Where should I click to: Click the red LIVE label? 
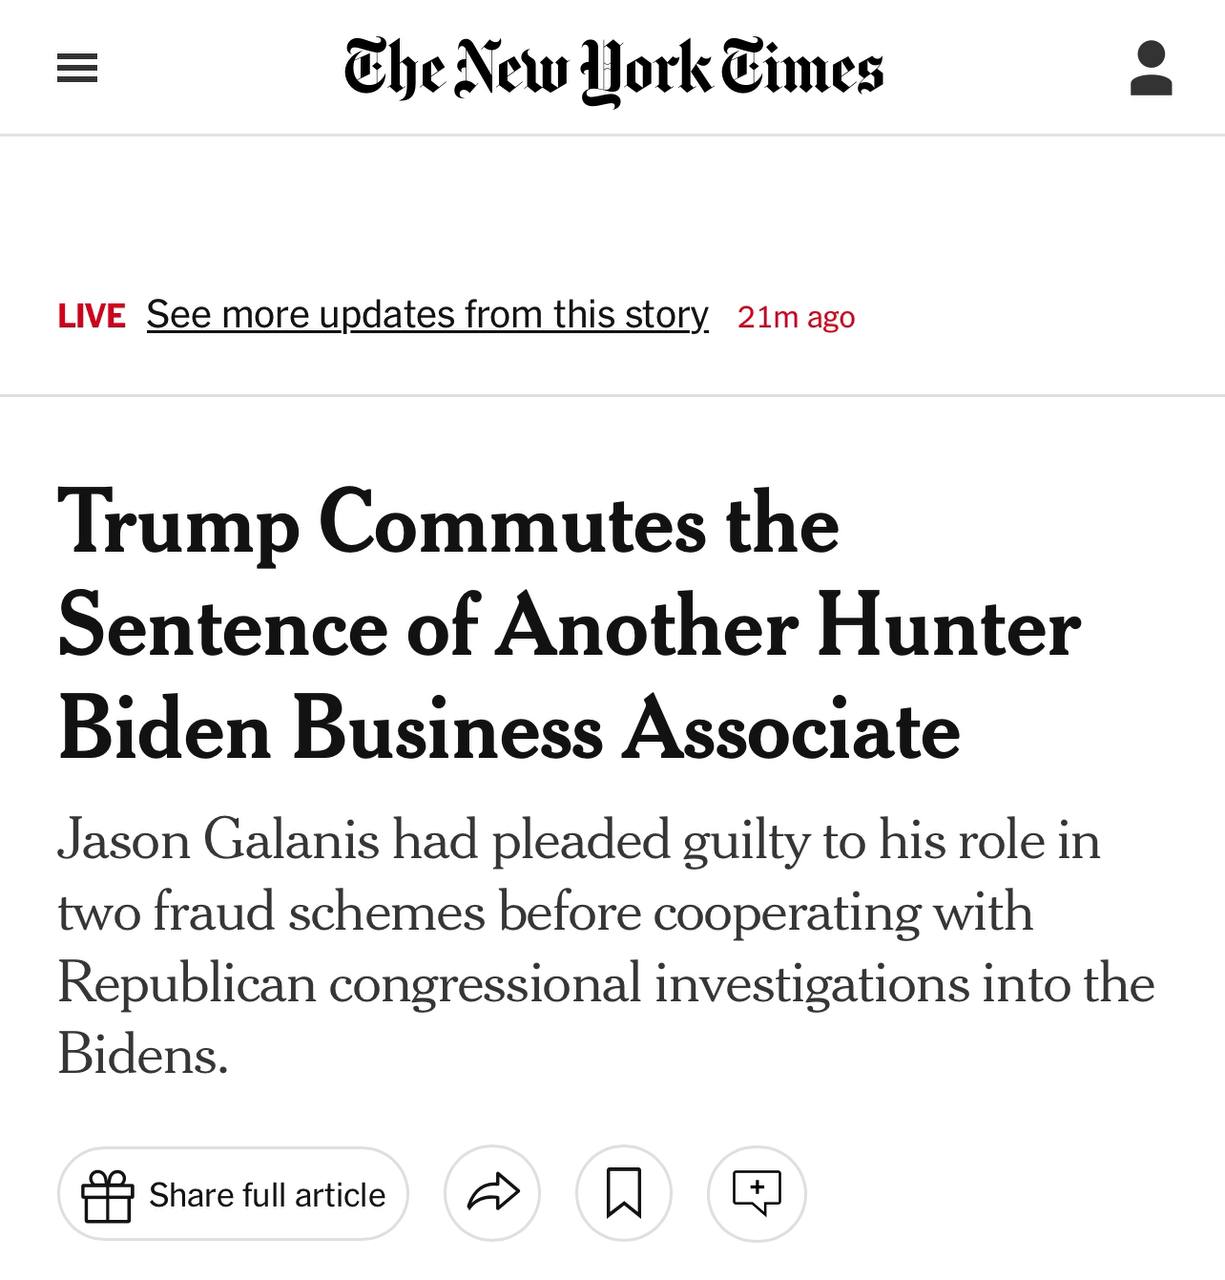point(92,316)
